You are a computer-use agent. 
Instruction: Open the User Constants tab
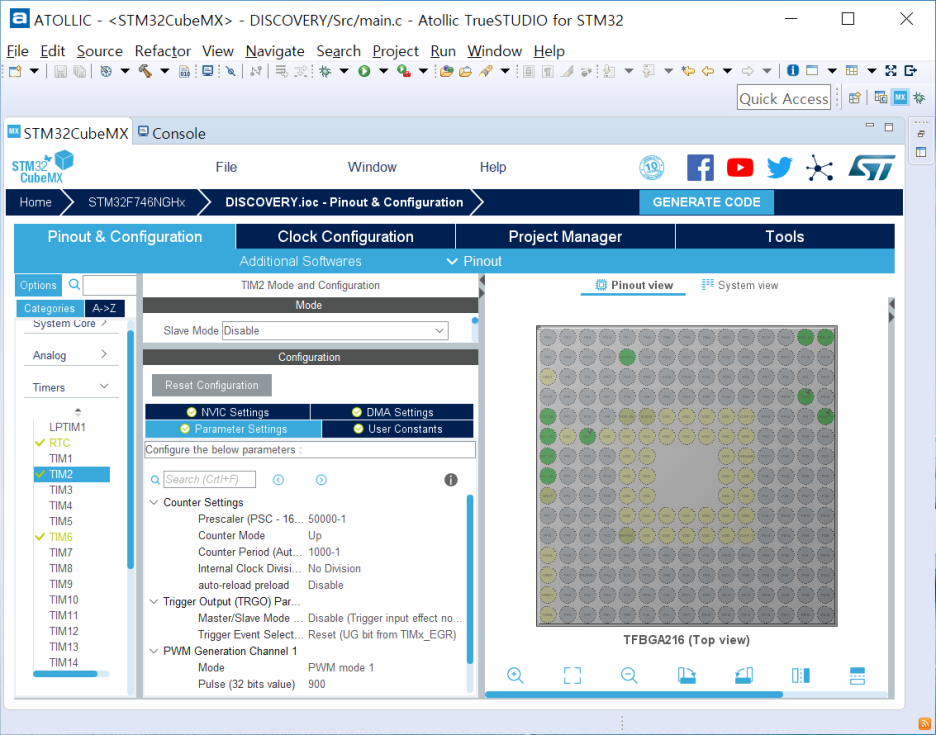point(398,429)
